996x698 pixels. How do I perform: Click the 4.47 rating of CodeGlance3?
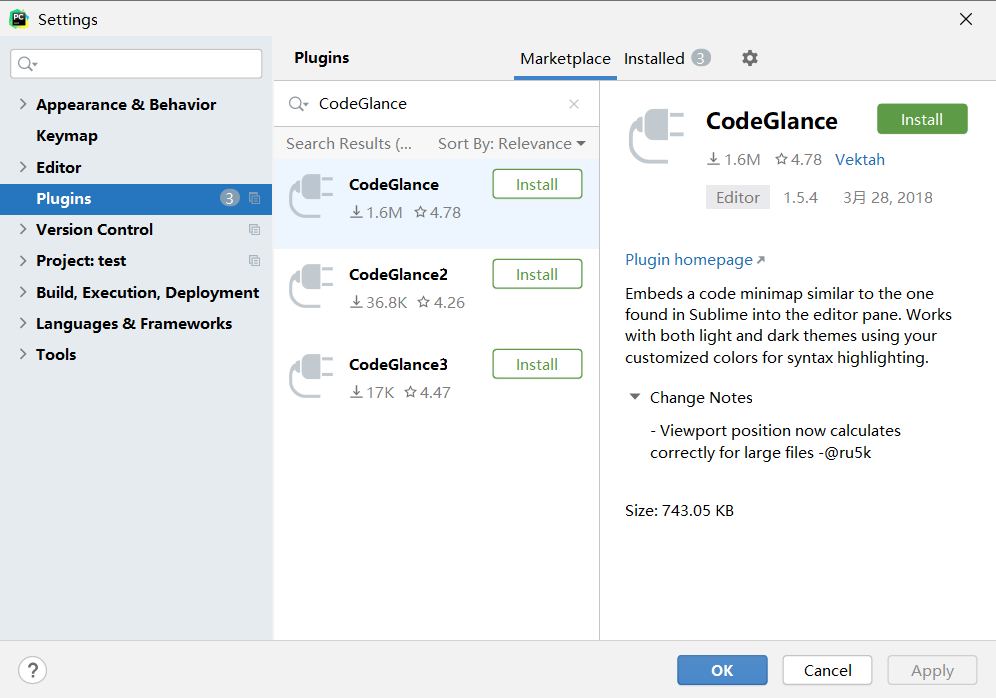click(x=435, y=393)
